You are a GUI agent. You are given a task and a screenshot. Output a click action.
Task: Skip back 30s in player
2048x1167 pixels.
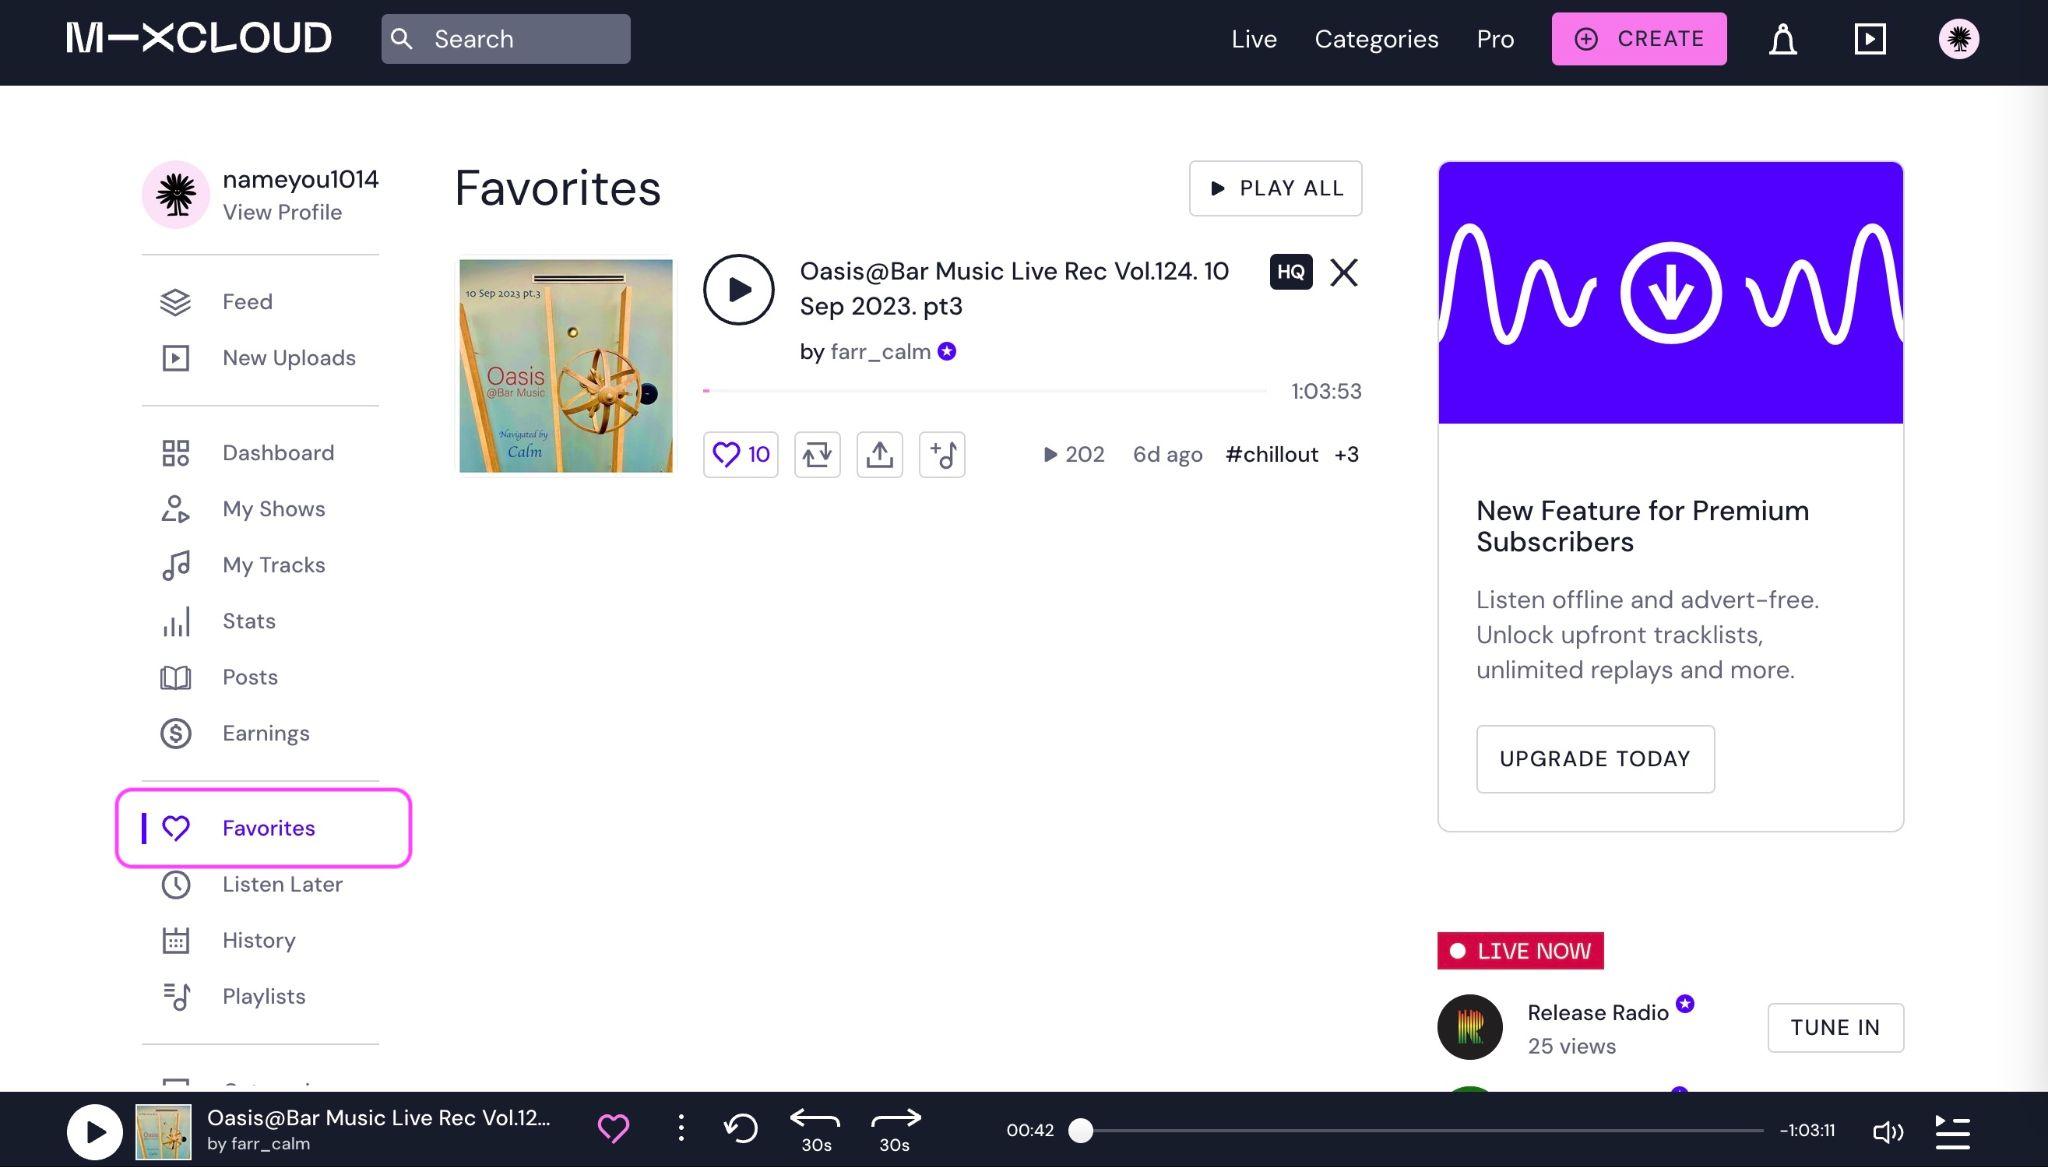815,1130
